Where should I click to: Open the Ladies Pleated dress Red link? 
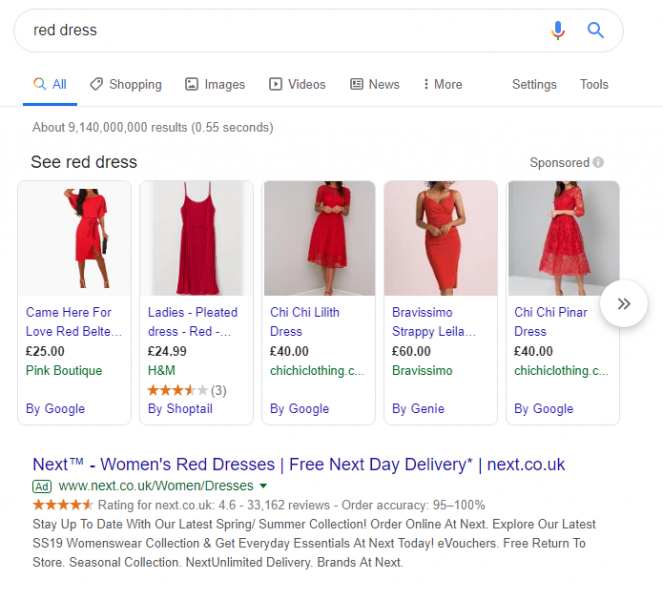point(192,322)
